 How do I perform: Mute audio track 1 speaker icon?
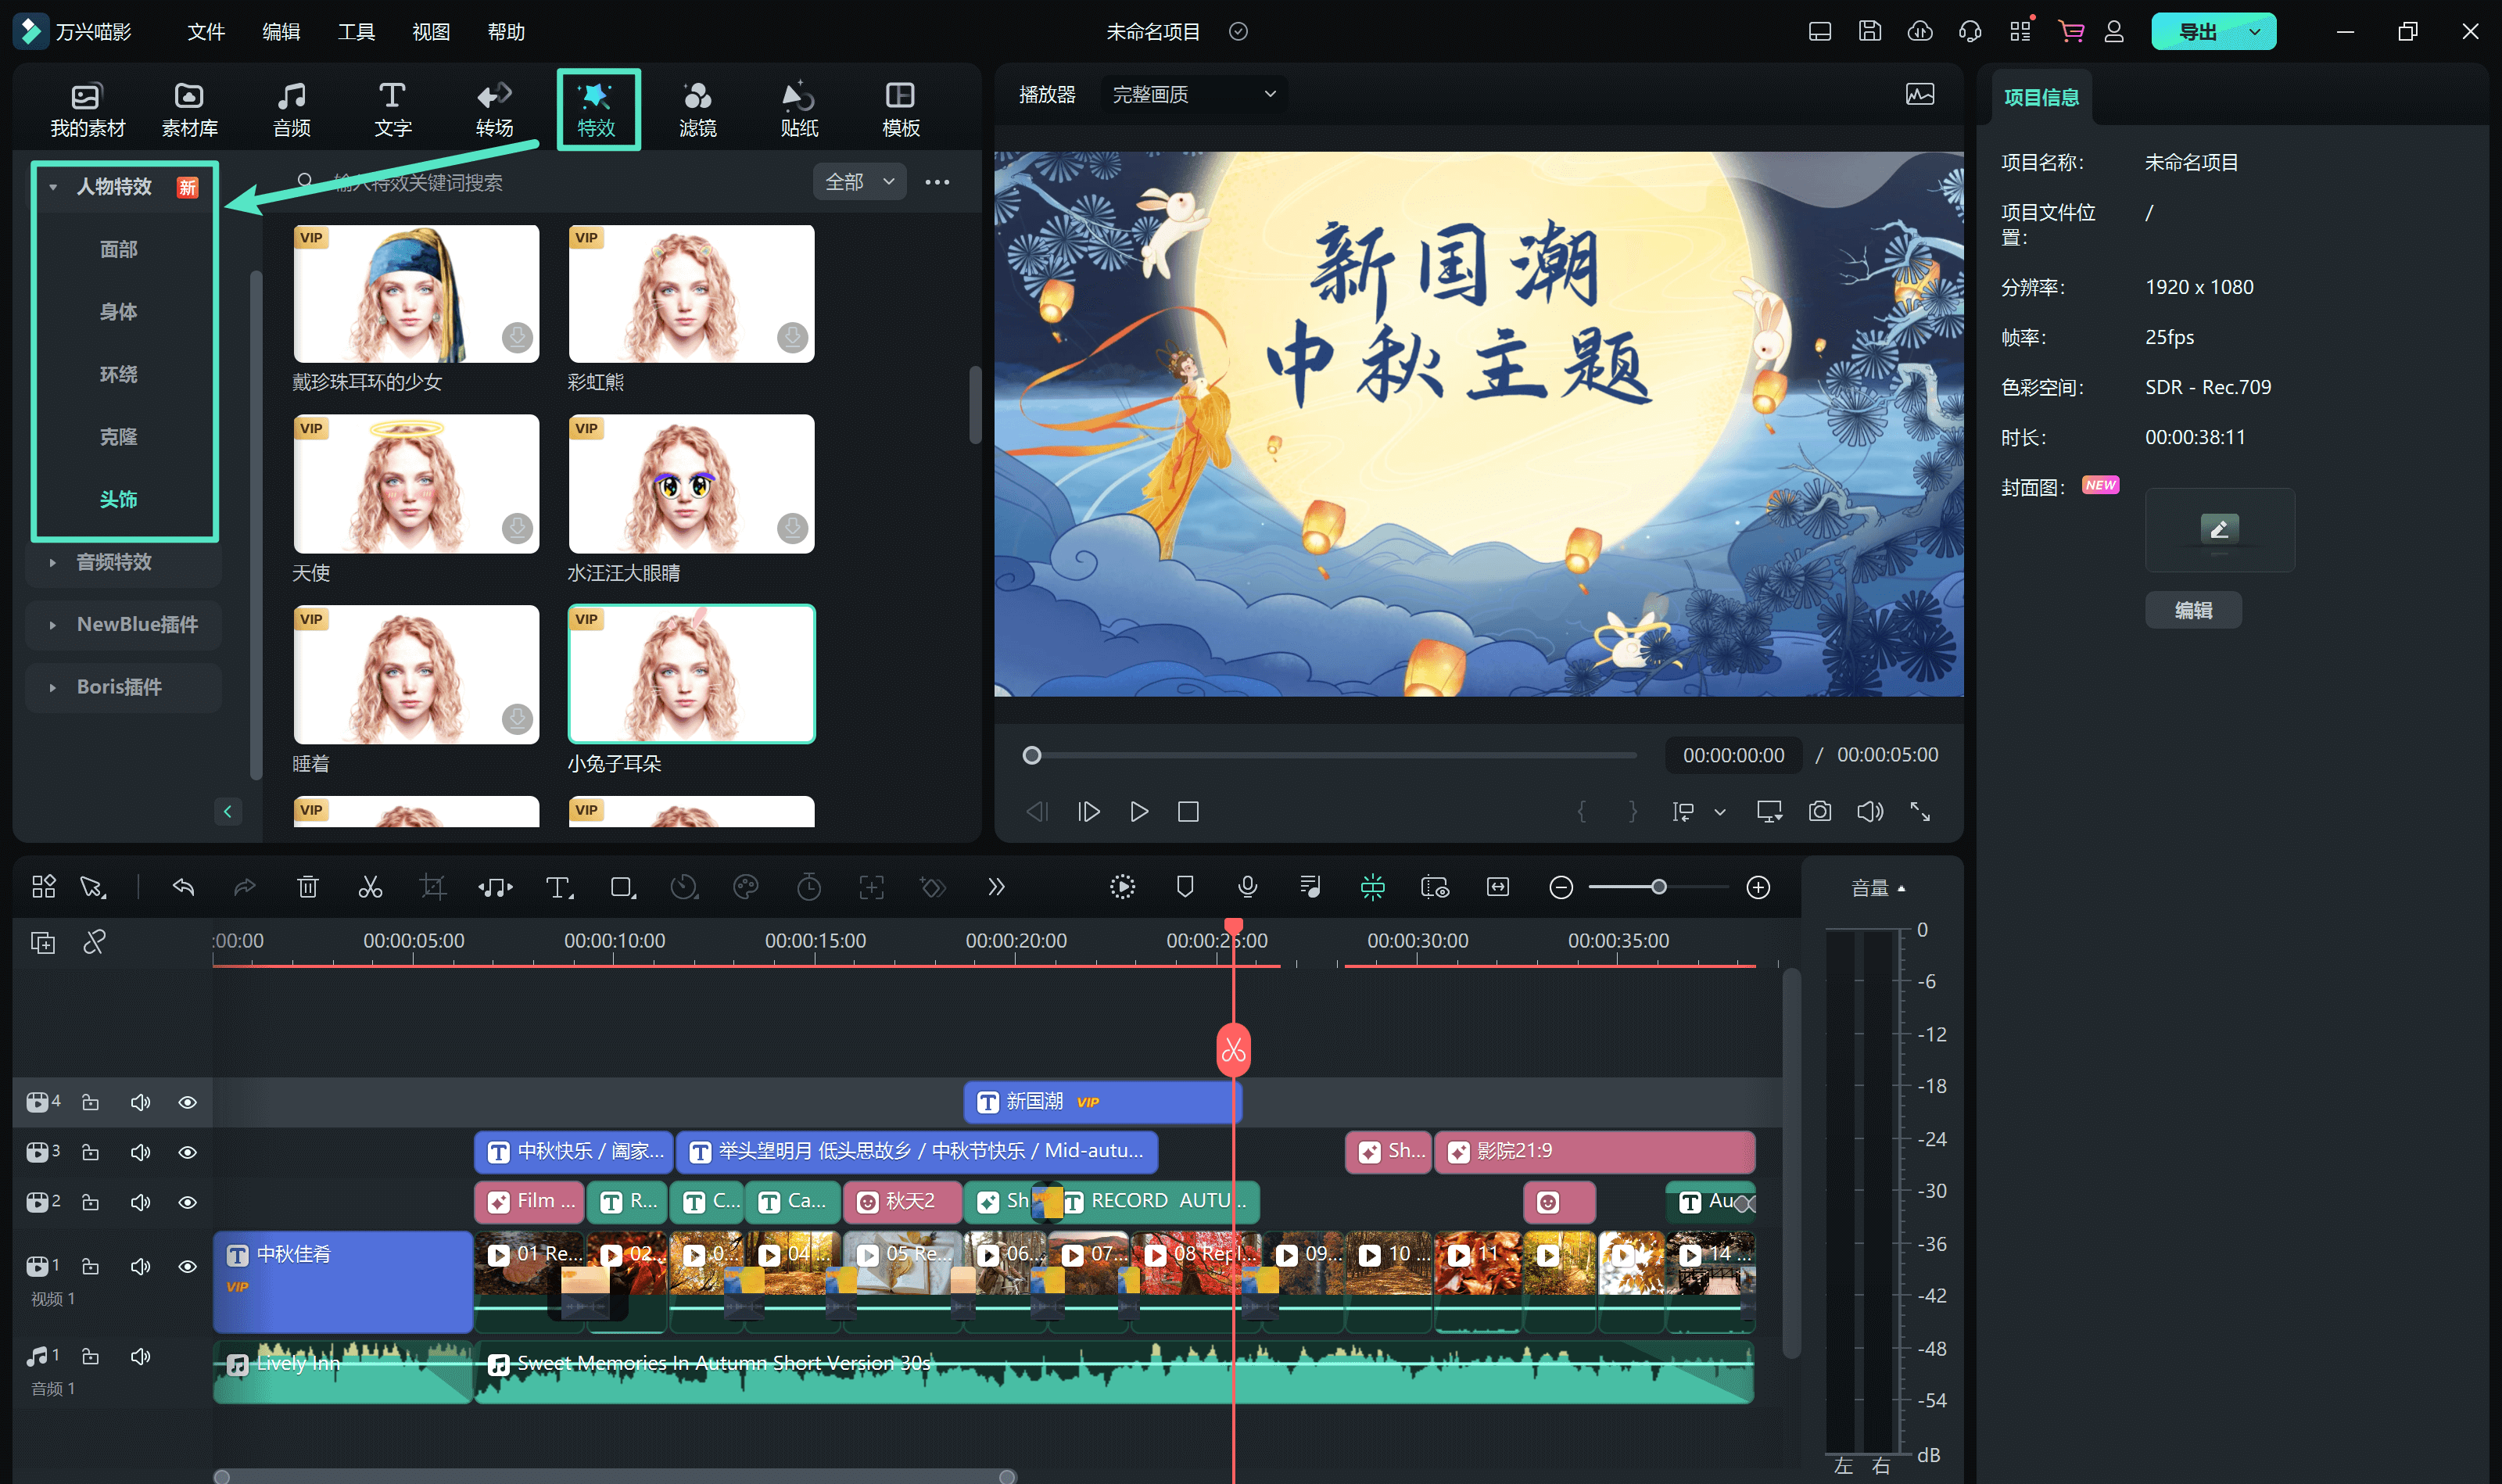click(140, 1356)
